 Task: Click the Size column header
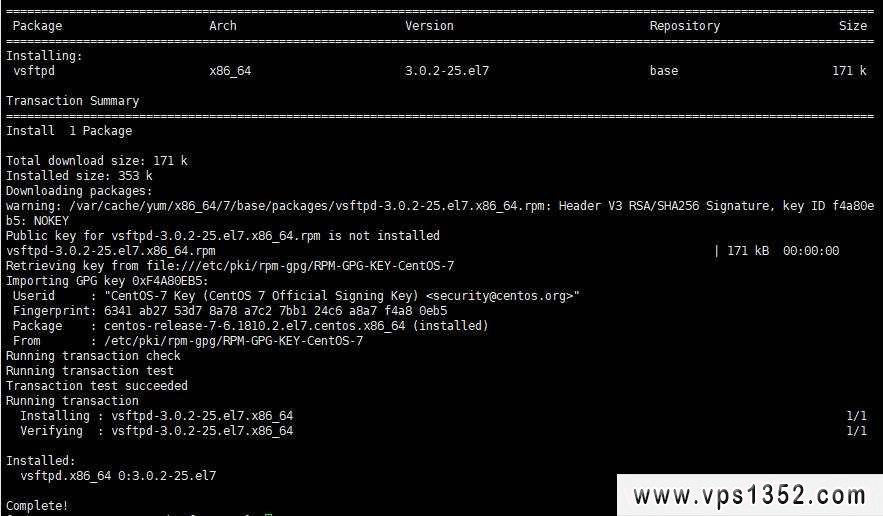point(853,26)
